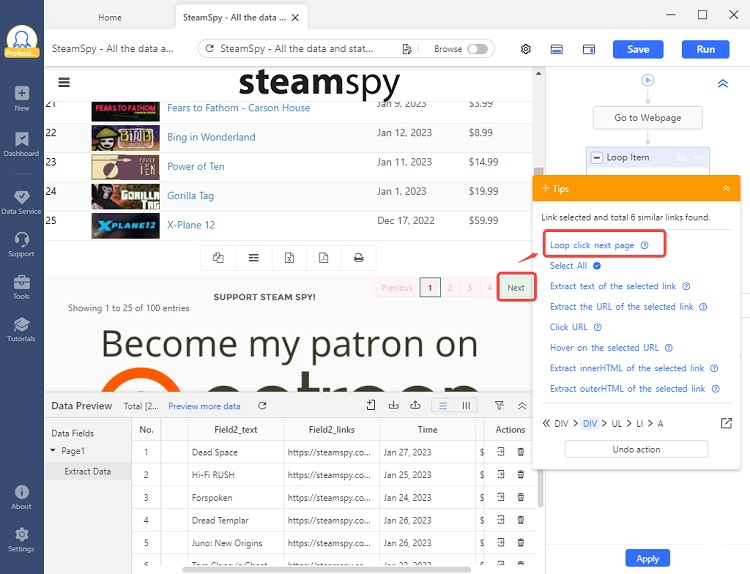Click the print icon below the game list
The image size is (750, 574).
pyautogui.click(x=358, y=258)
